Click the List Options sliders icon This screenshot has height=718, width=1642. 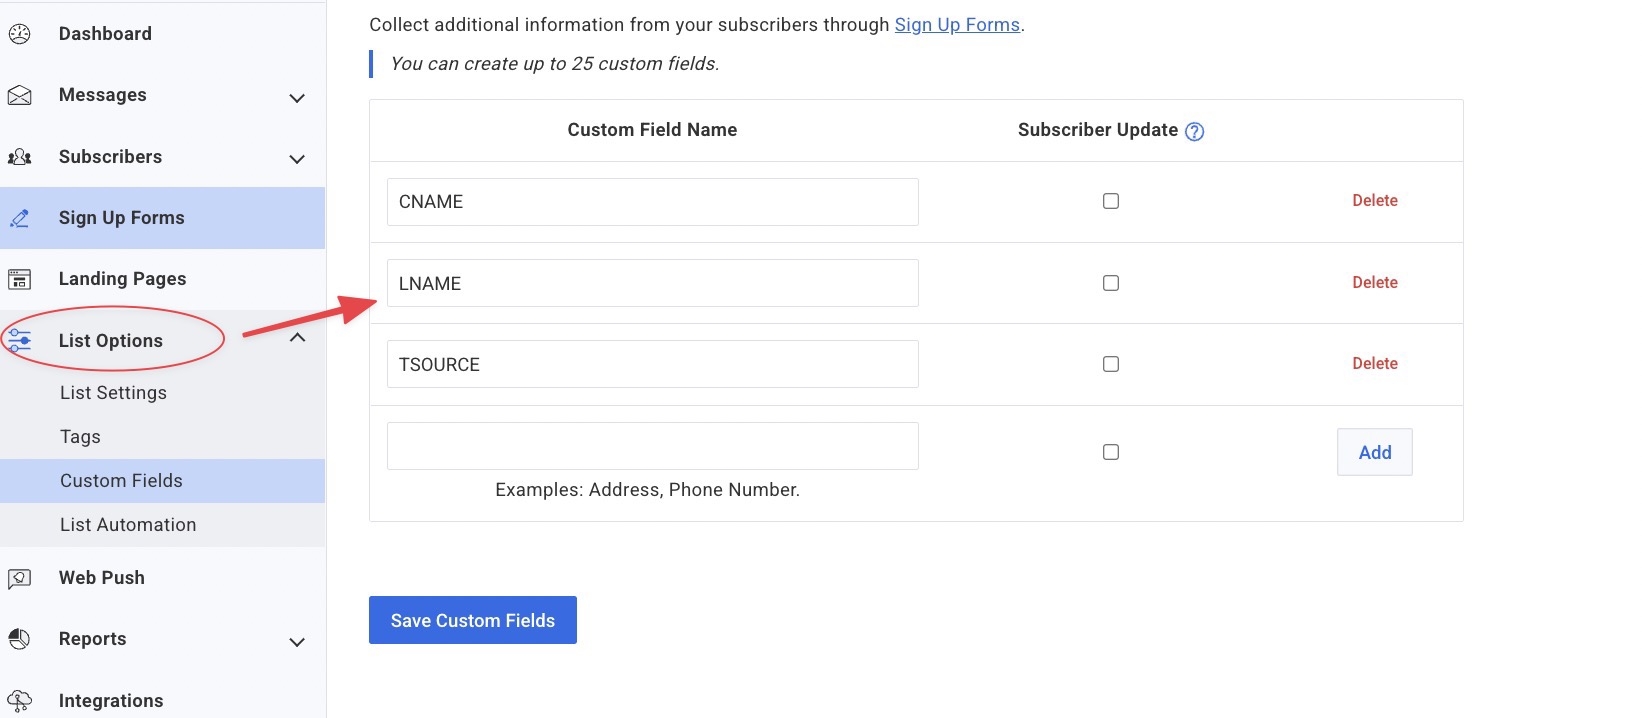point(19,341)
